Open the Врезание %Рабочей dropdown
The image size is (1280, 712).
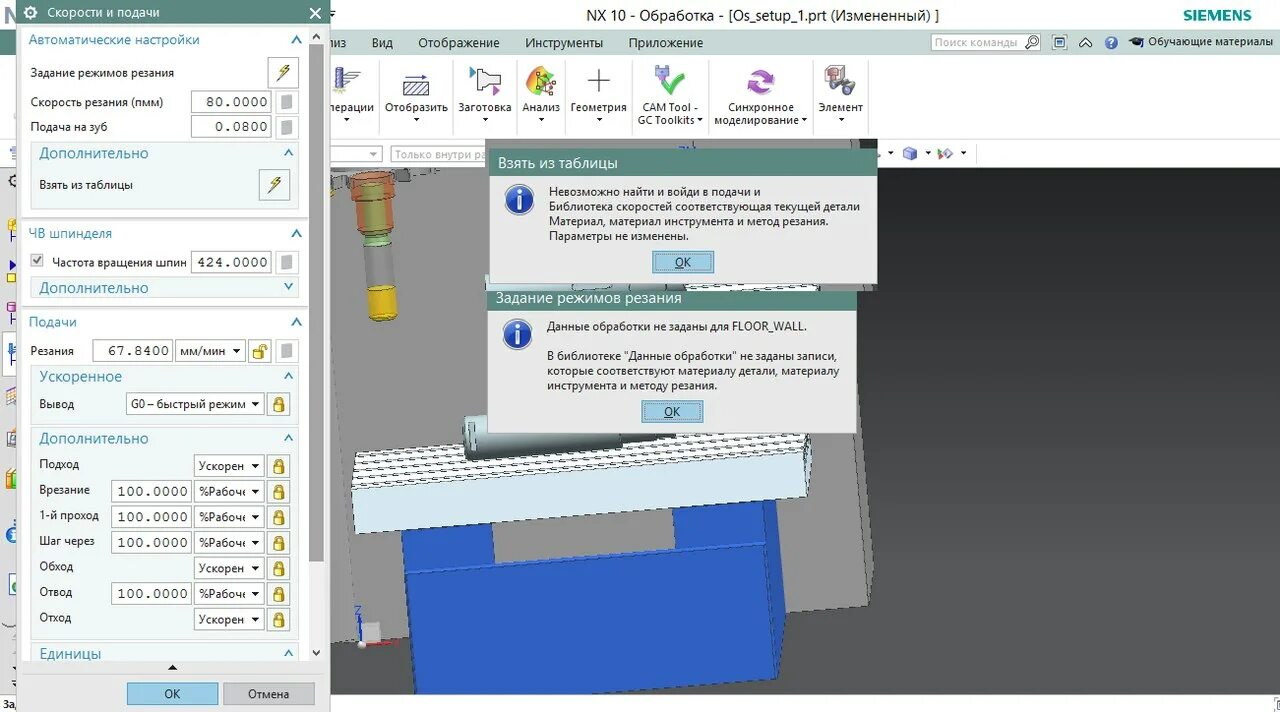pyautogui.click(x=229, y=491)
